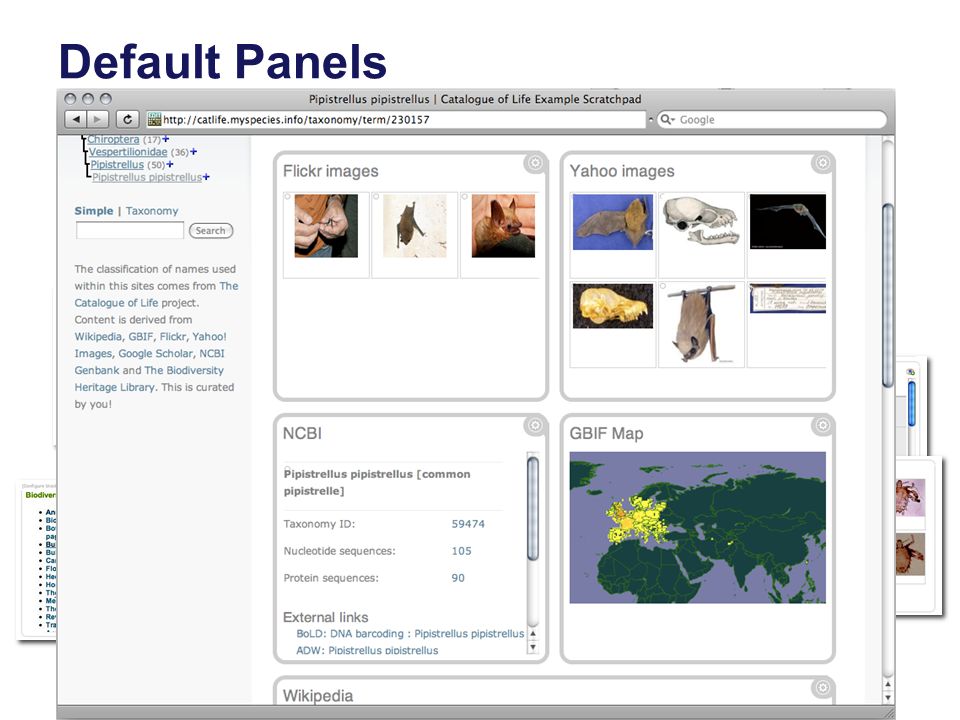Switch to the Taxonomy search tab
960x720 pixels.
(152, 211)
